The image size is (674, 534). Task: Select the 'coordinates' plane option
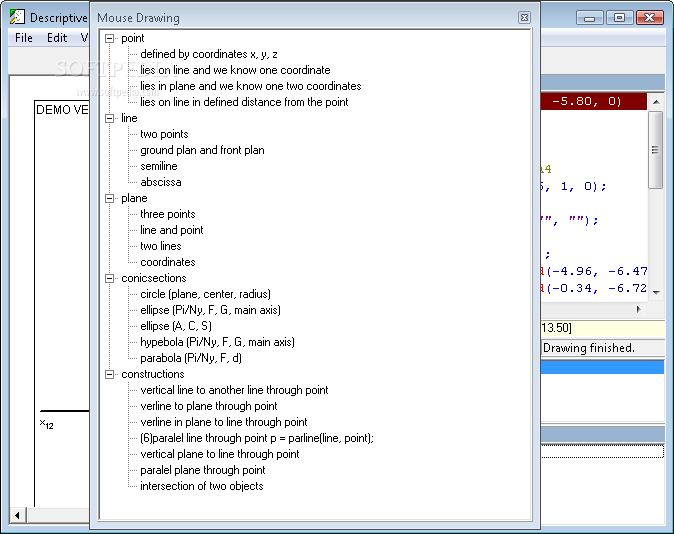pos(168,262)
